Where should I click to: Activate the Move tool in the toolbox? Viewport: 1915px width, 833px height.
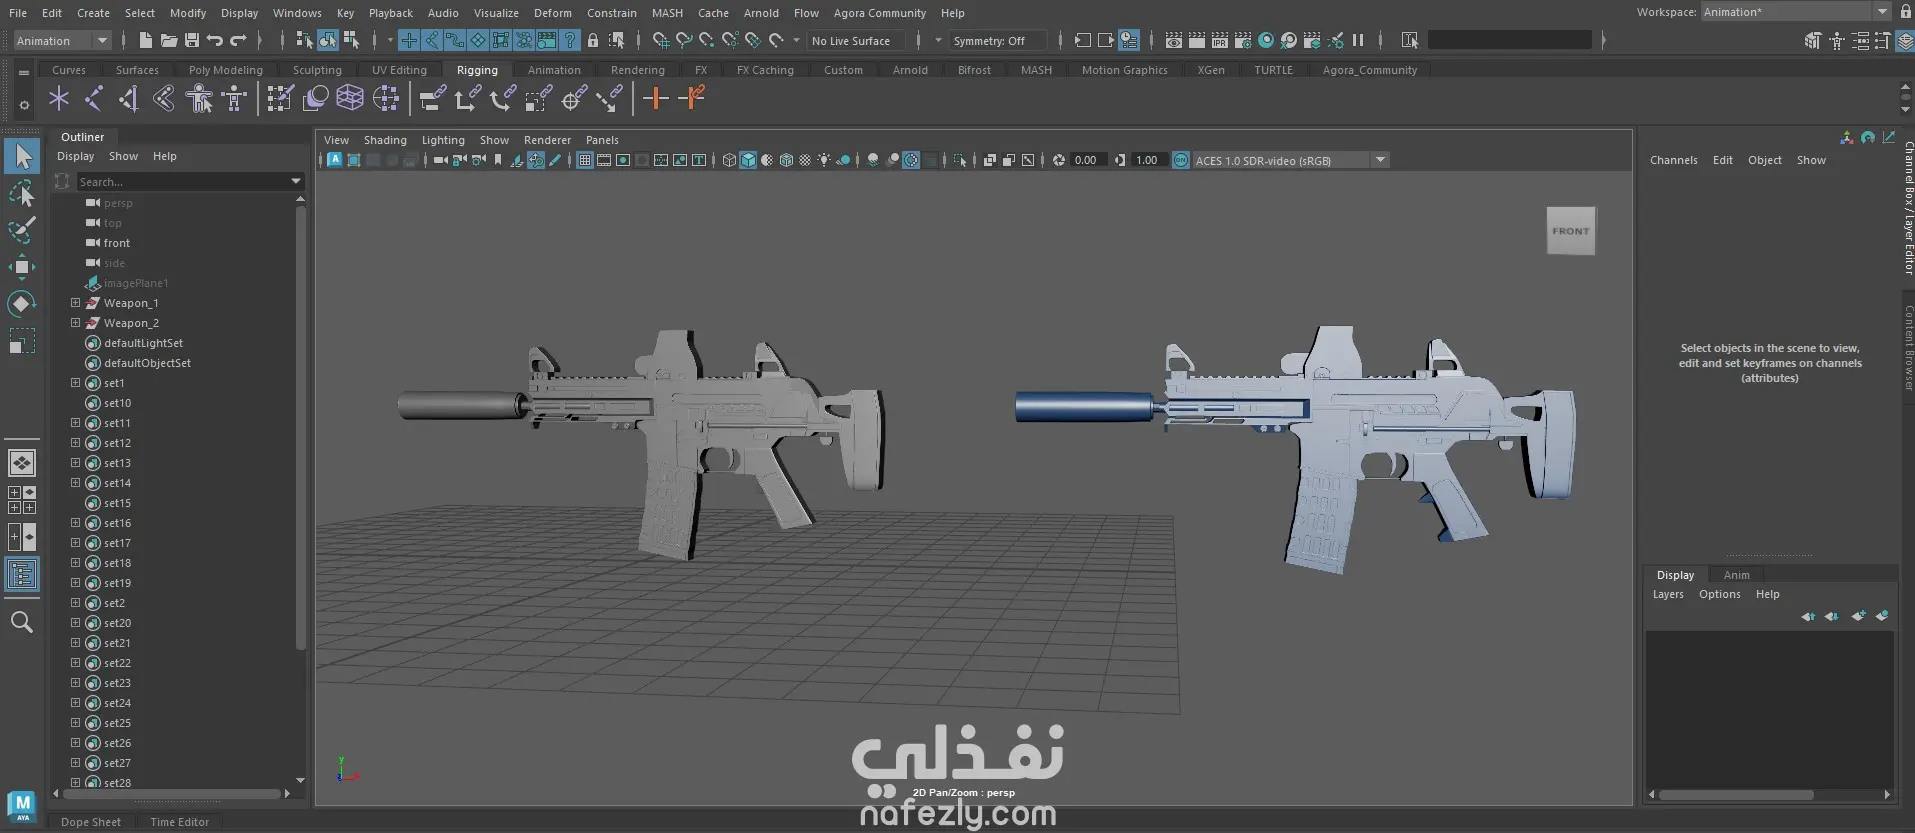point(22,267)
